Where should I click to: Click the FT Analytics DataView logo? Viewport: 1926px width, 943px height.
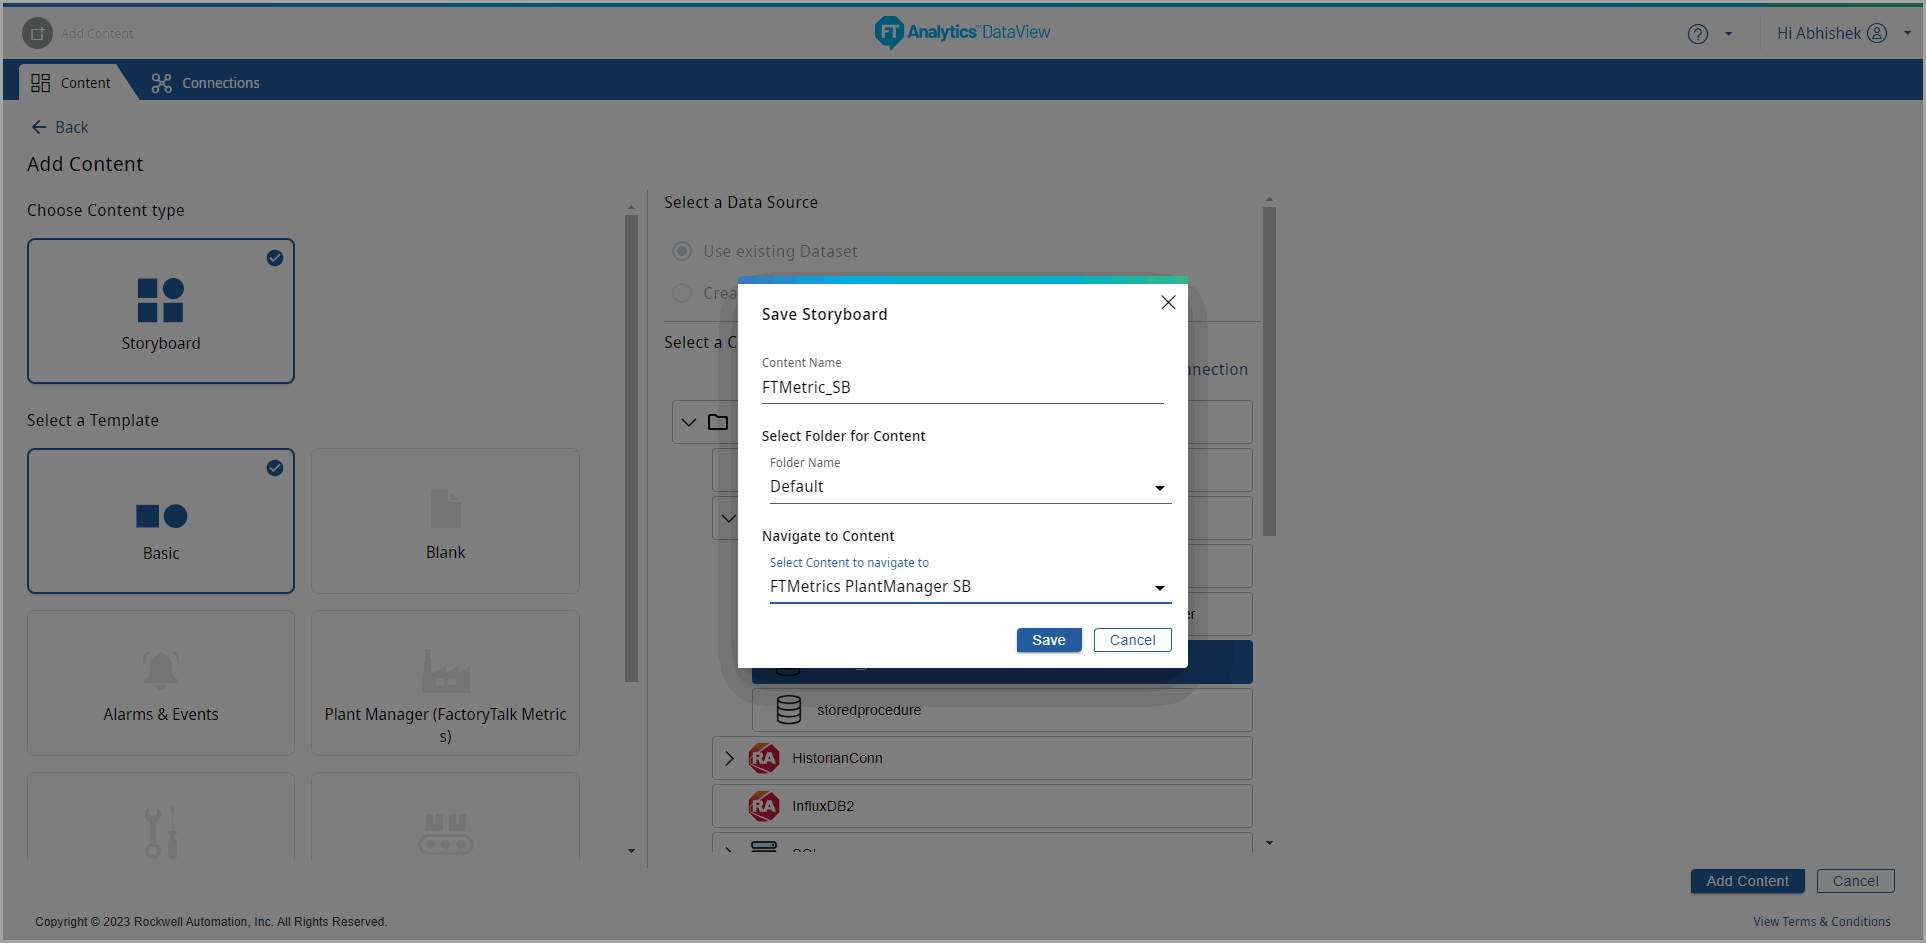962,32
